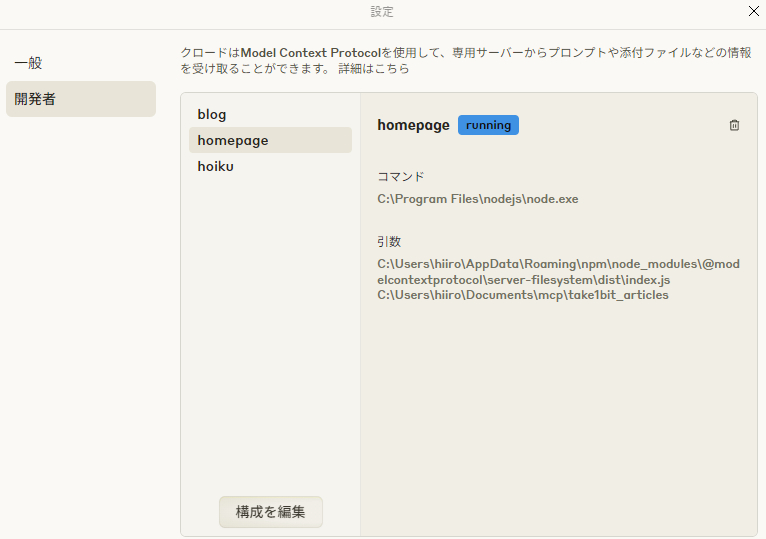Delete the homepage server with trash icon

point(734,125)
